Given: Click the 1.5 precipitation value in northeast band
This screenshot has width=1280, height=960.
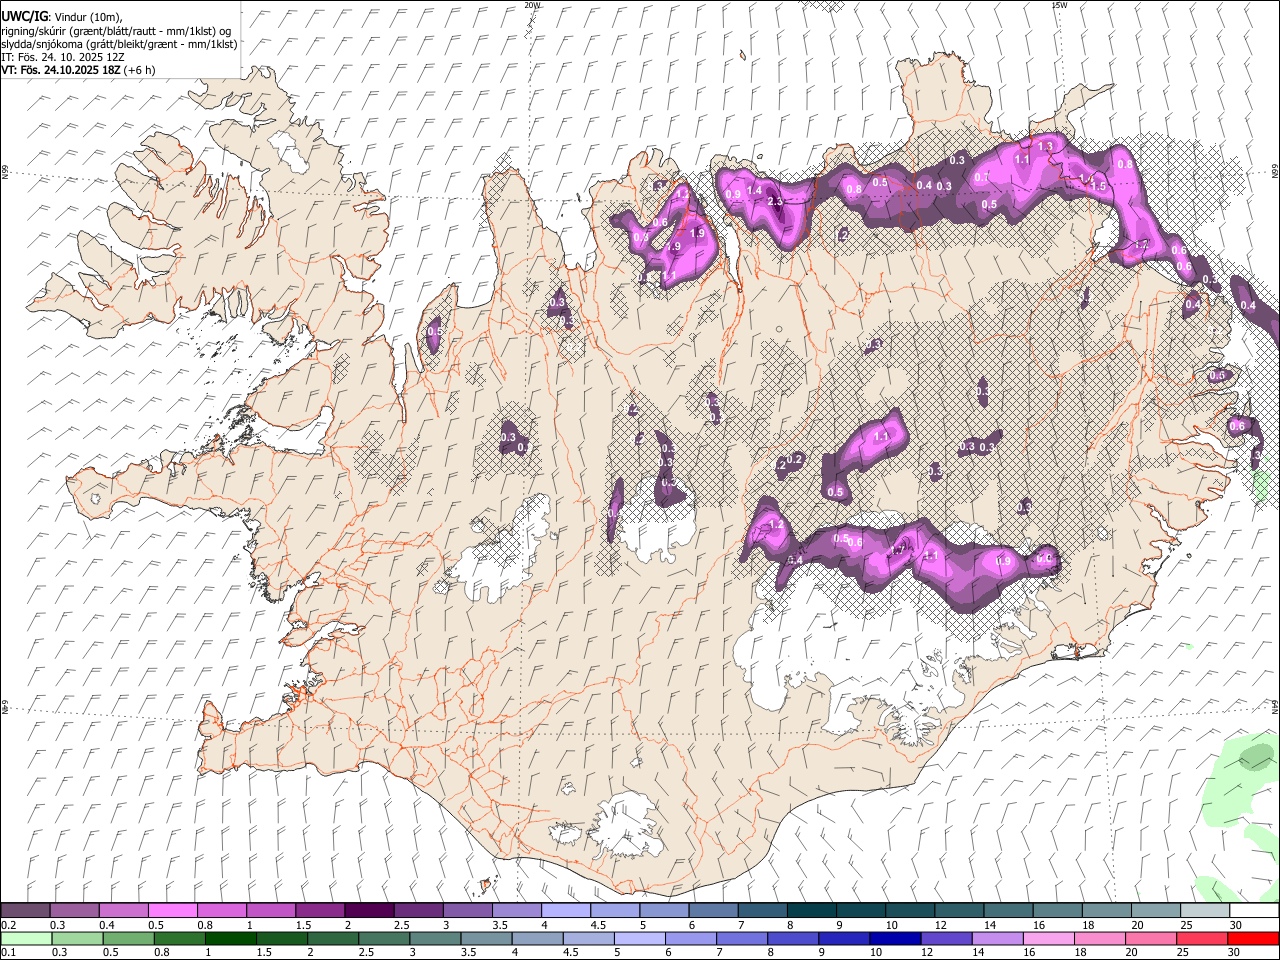Looking at the screenshot, I should (1098, 186).
